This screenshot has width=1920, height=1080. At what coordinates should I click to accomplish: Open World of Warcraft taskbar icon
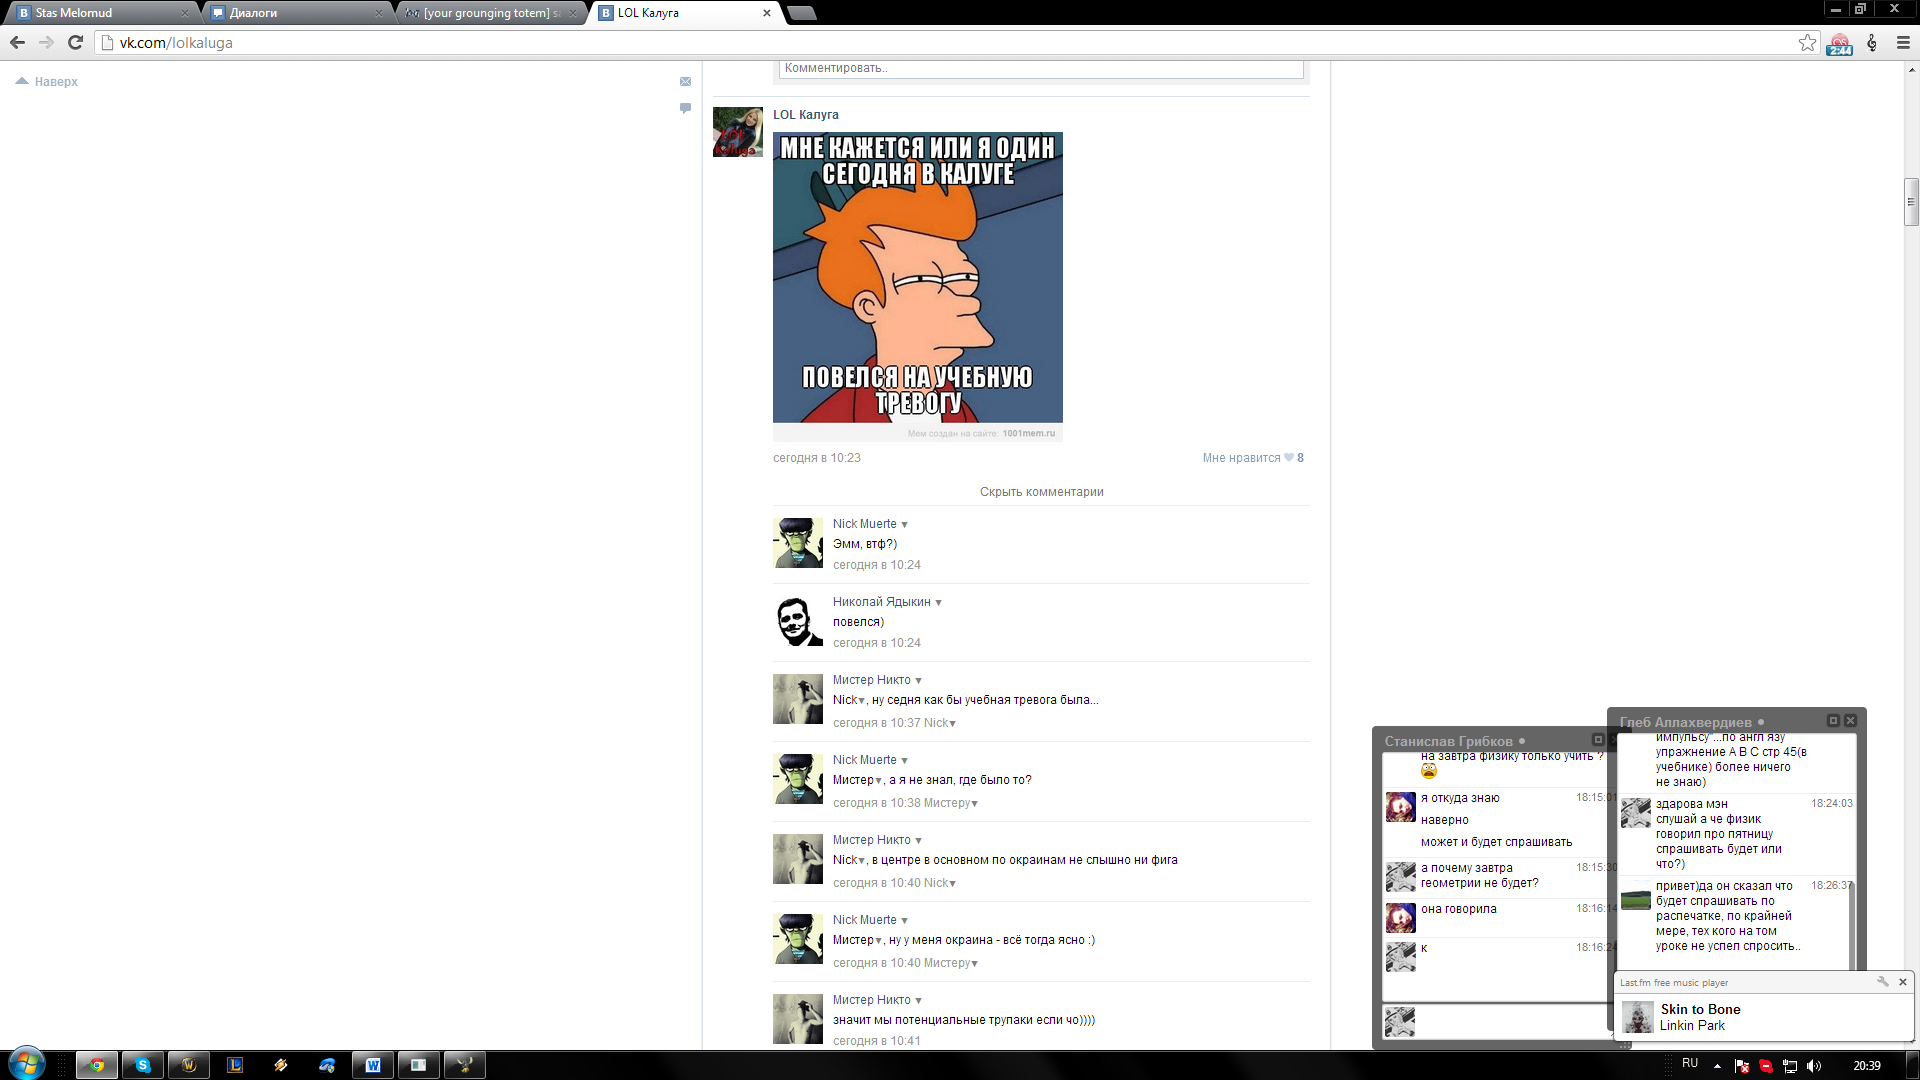(x=189, y=1065)
